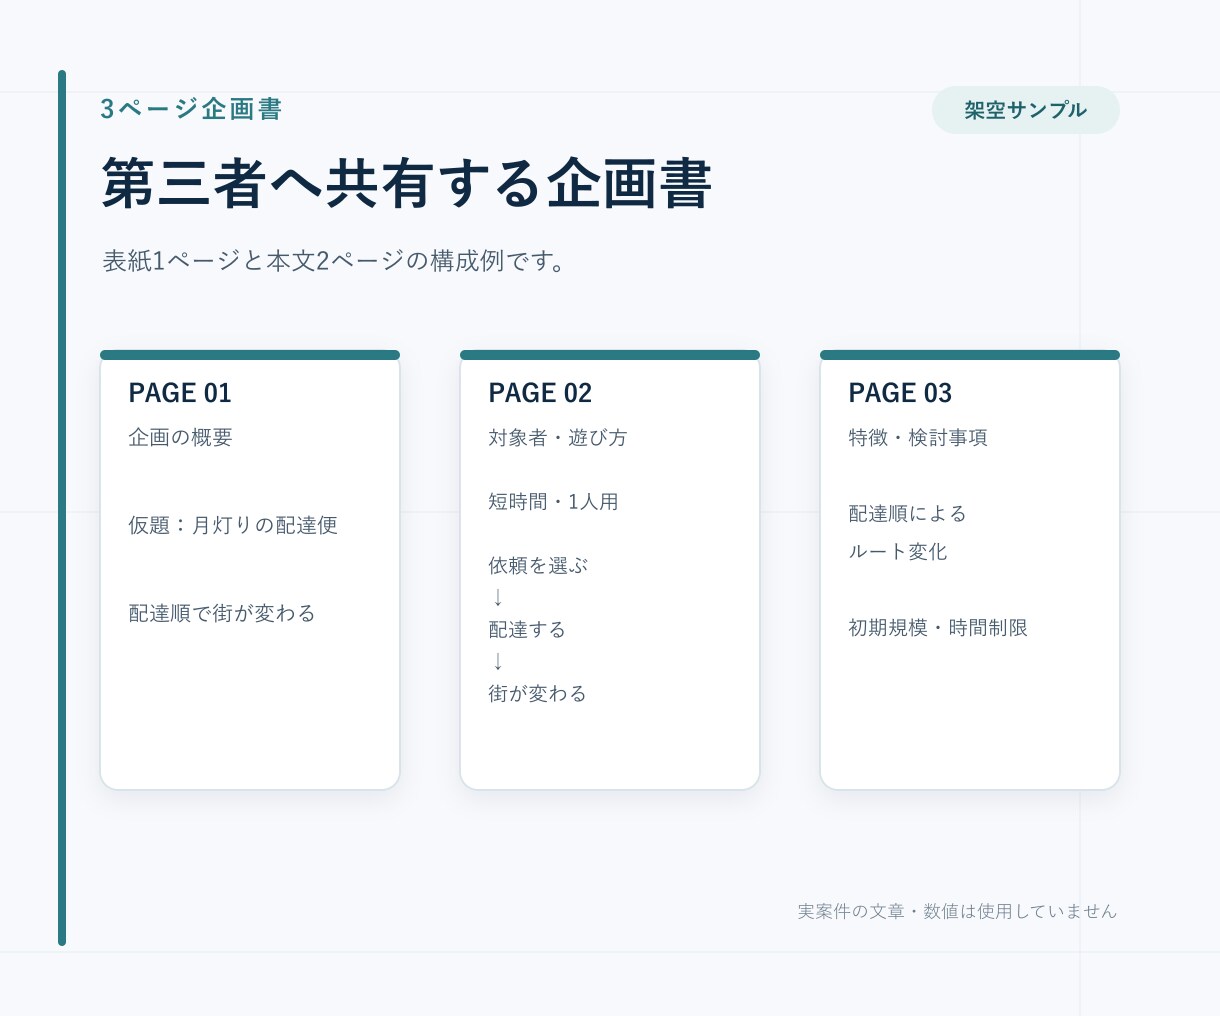Viewport: 1220px width, 1016px height.
Task: Click 街が変わる step text
Action: tap(537, 694)
